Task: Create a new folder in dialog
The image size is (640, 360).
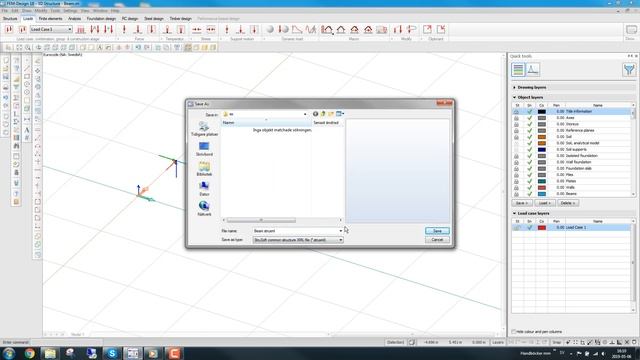Action: (x=331, y=114)
